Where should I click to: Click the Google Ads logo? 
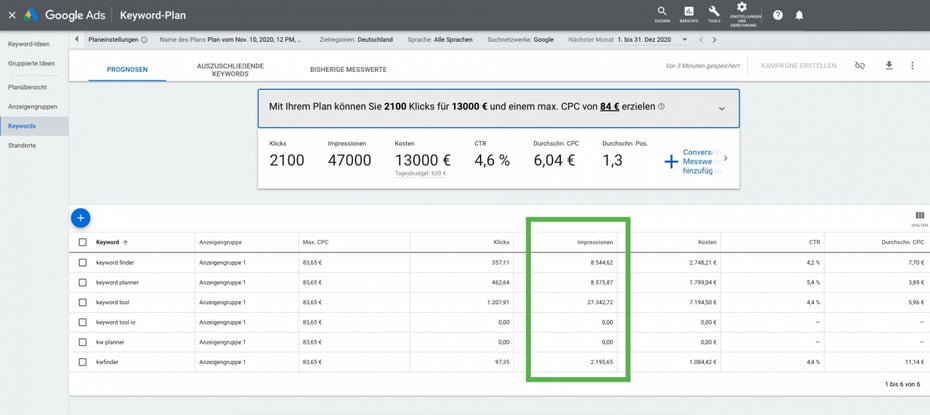click(x=66, y=15)
